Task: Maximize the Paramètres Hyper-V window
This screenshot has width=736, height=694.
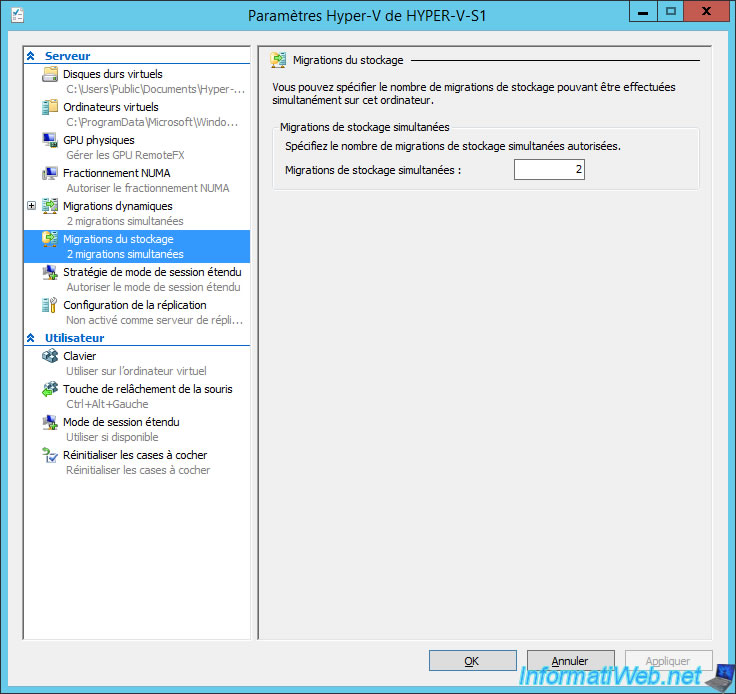Action: [x=670, y=11]
